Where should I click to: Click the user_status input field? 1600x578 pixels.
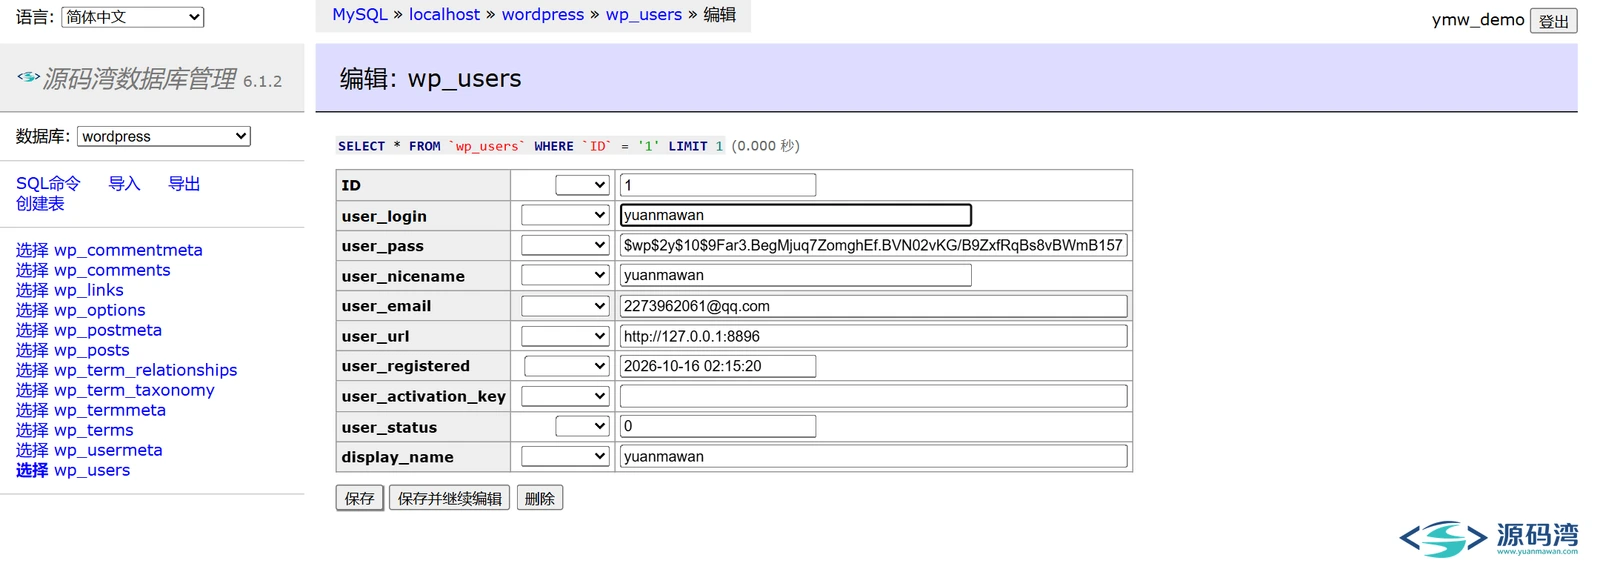(x=718, y=426)
